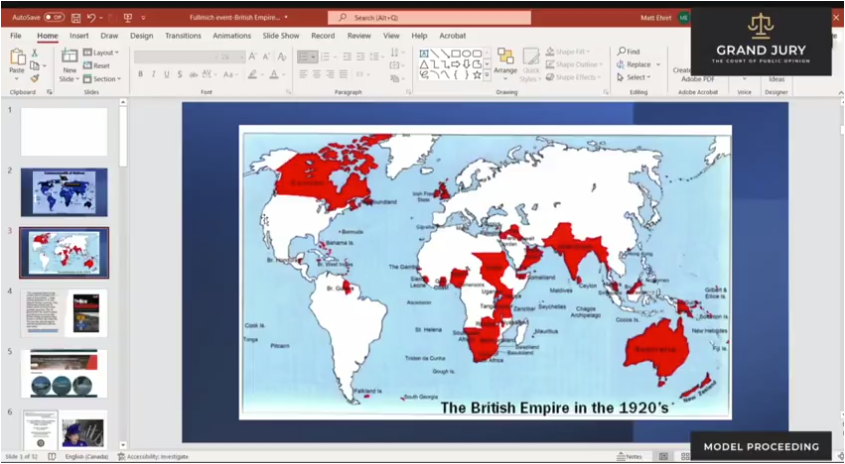Toggle Text Shadow formatting
The height and width of the screenshot is (464, 845).
[179, 74]
